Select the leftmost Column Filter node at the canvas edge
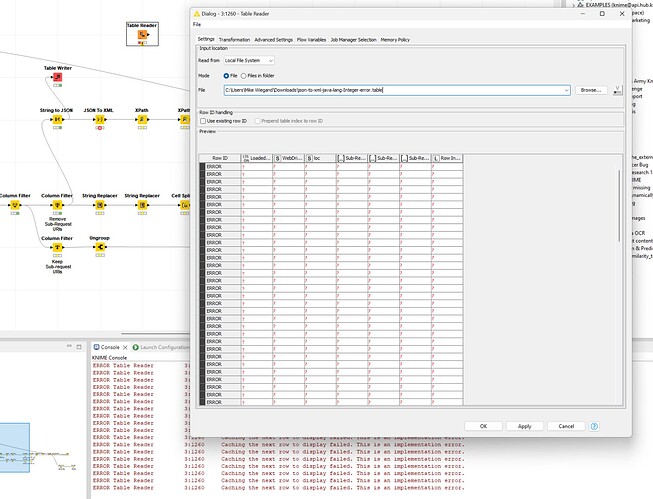 click(15, 205)
